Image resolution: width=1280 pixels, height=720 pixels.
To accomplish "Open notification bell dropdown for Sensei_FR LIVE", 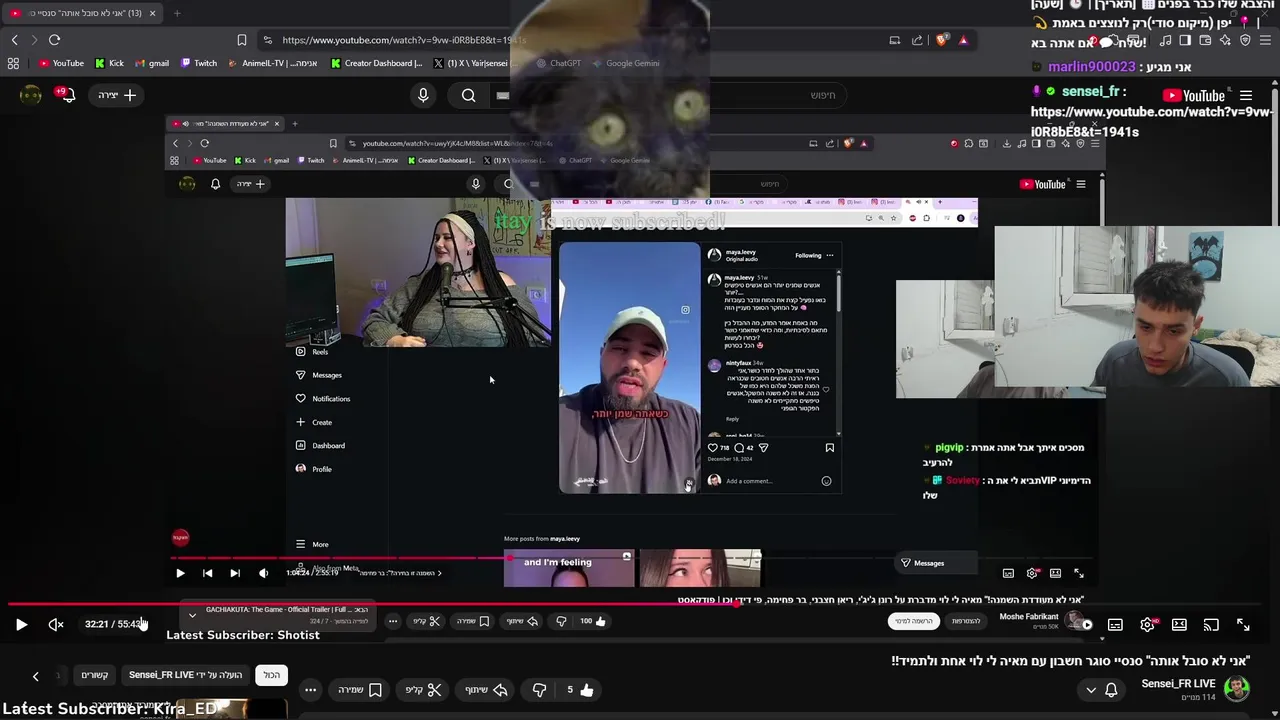I will pyautogui.click(x=1101, y=690).
